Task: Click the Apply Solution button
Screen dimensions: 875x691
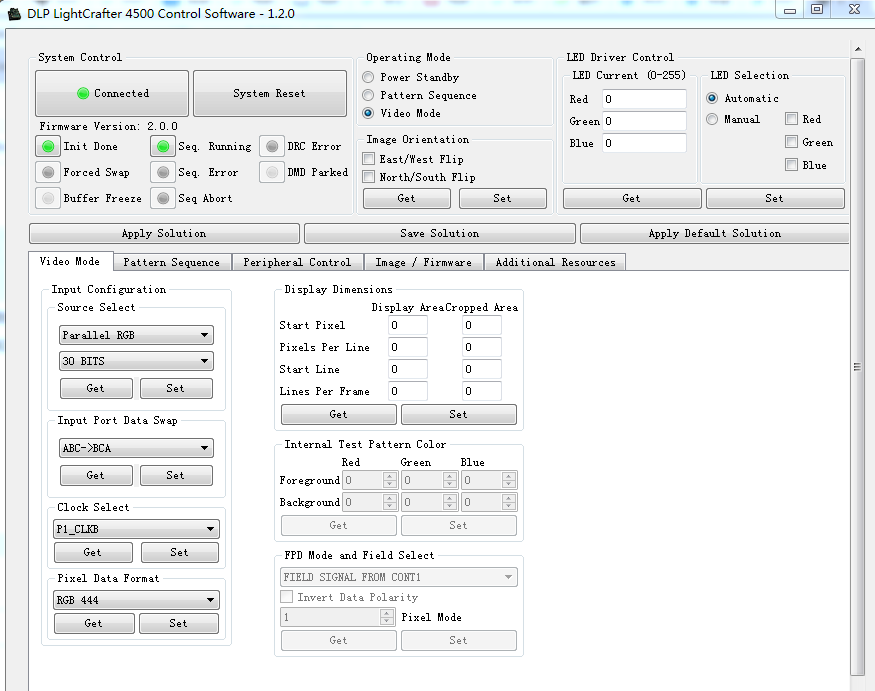Action: pyautogui.click(x=164, y=233)
